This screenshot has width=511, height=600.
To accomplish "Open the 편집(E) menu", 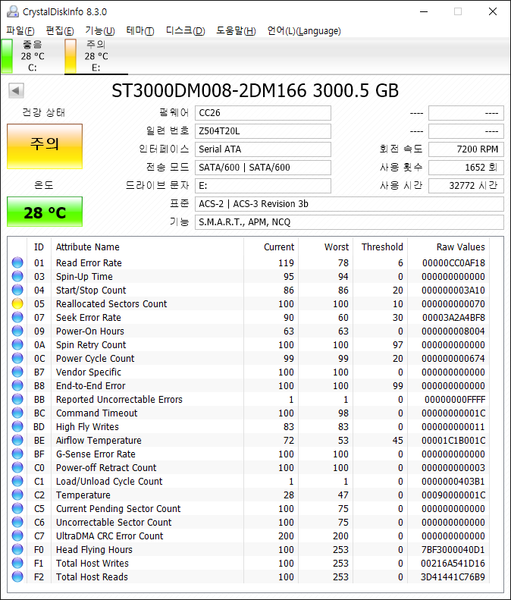I will pyautogui.click(x=60, y=31).
